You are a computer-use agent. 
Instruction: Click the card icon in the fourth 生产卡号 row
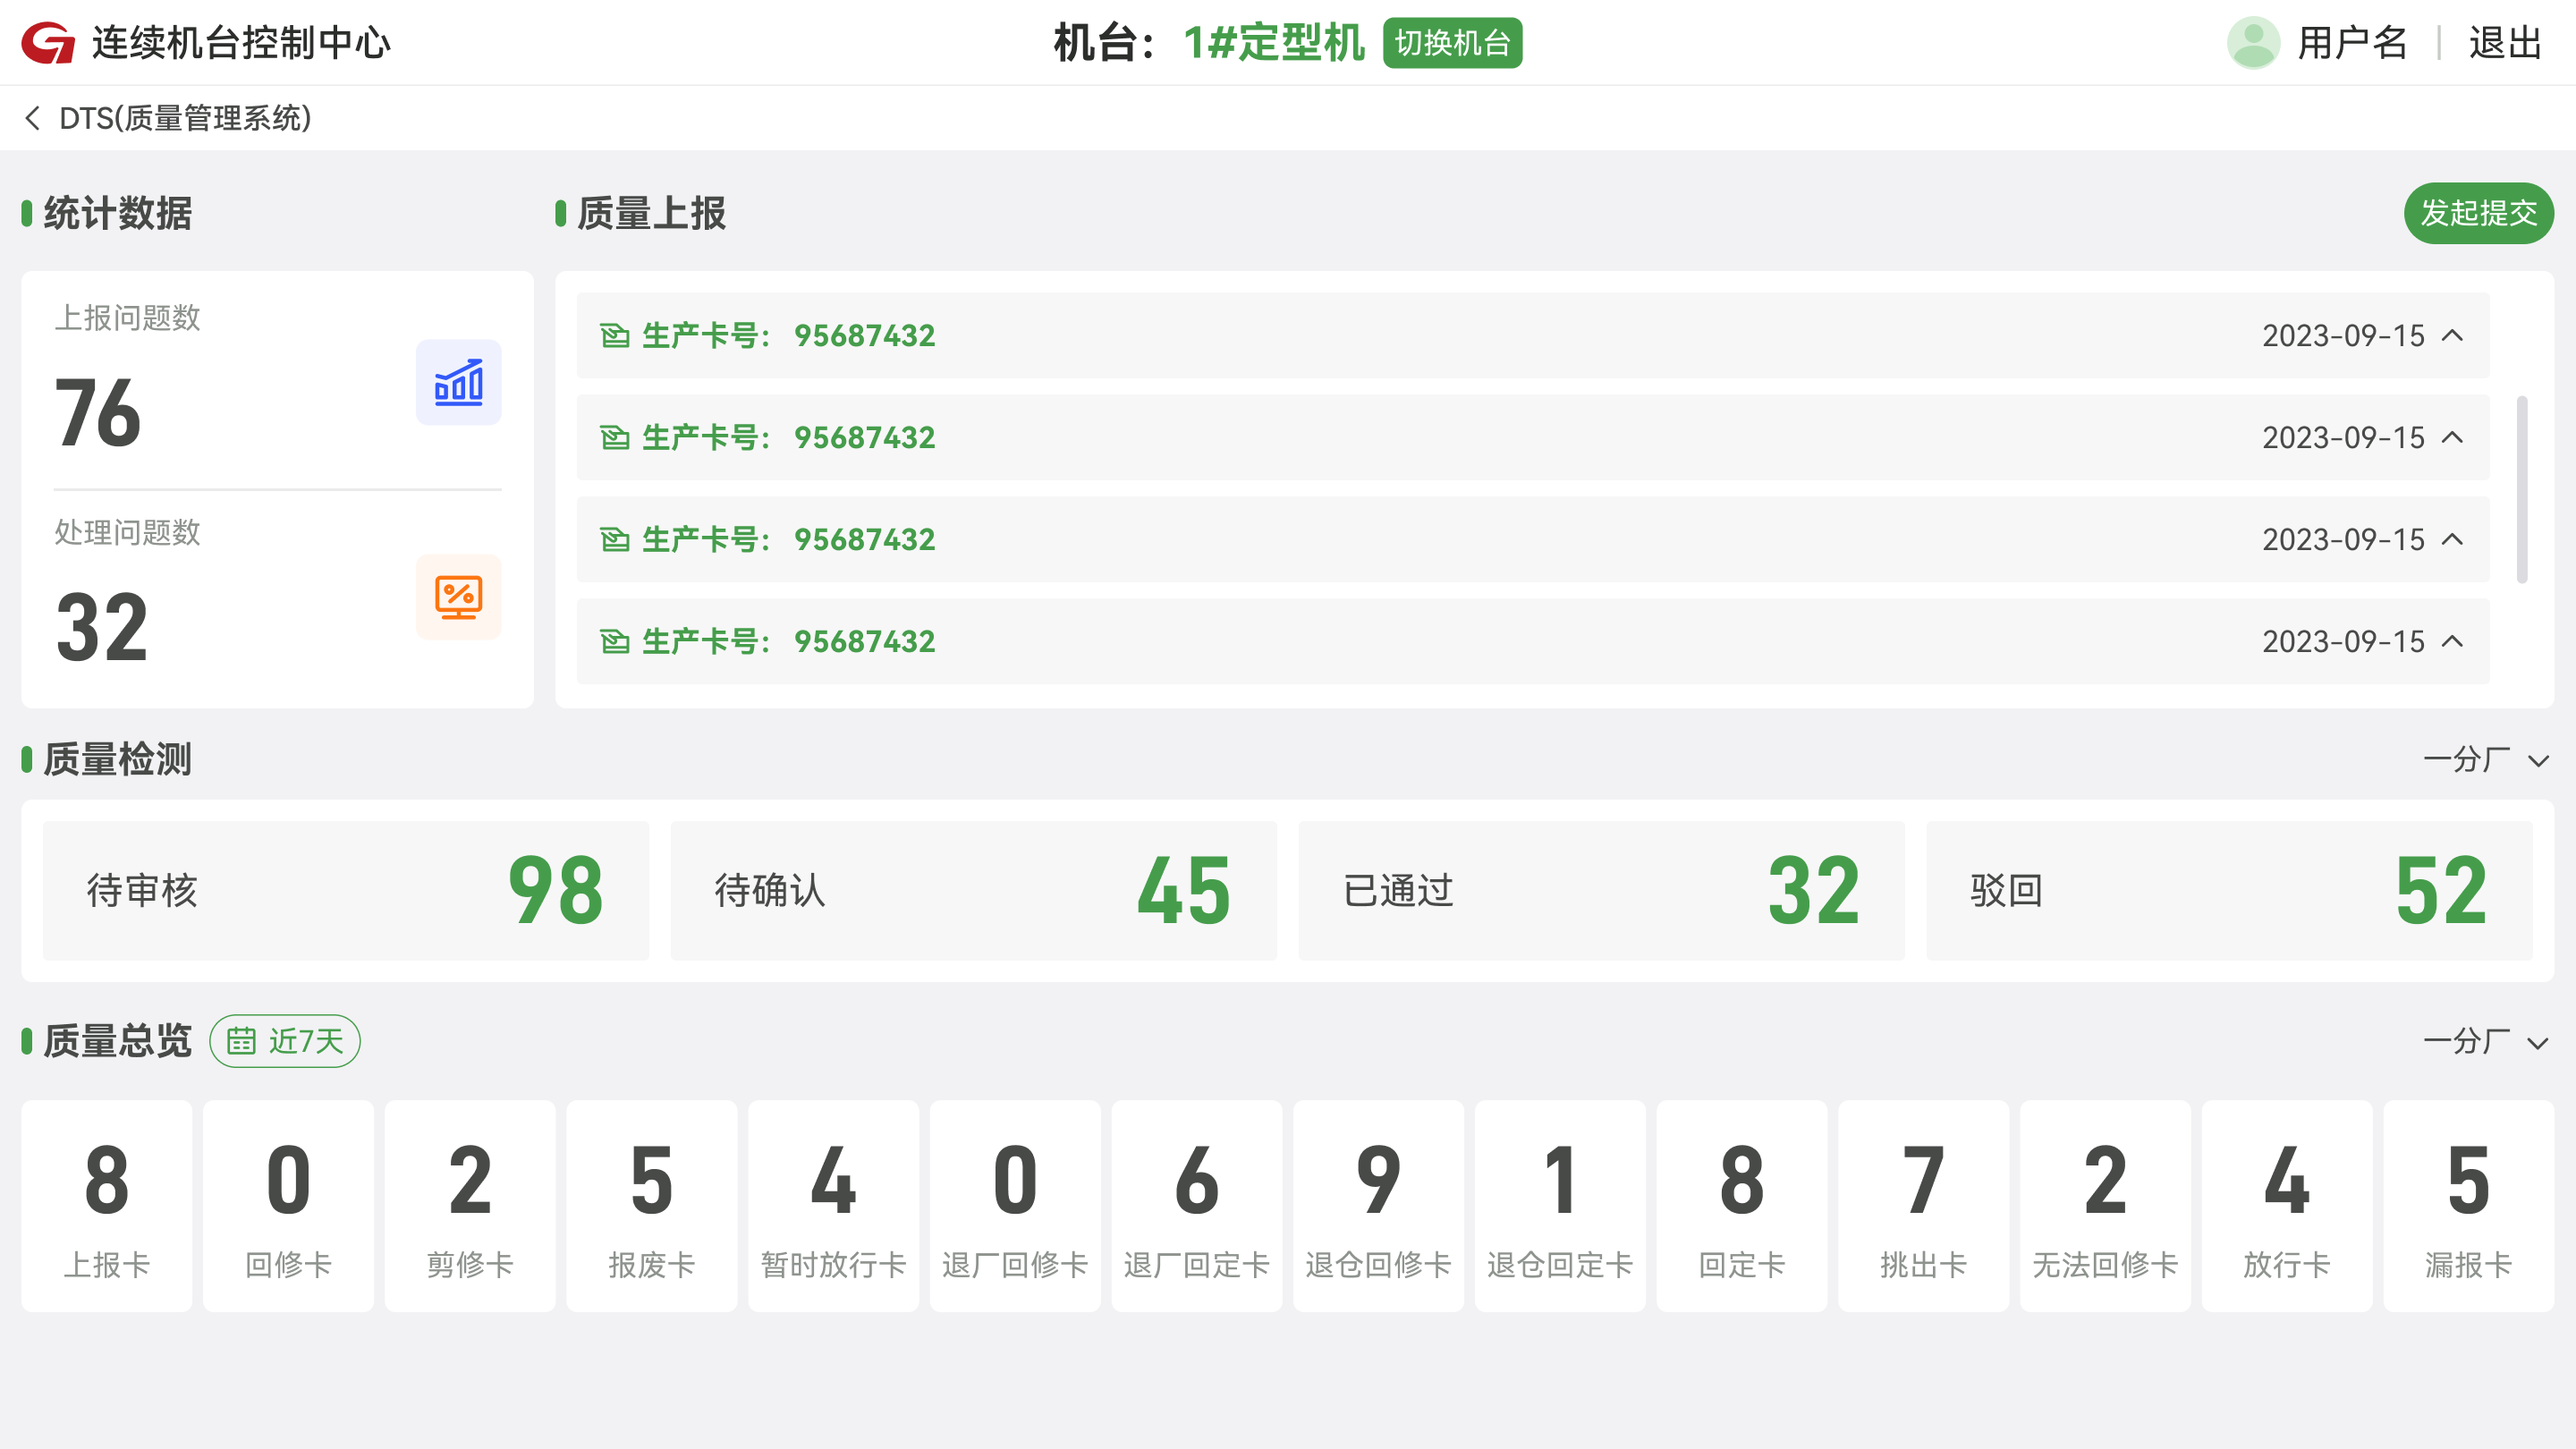click(x=615, y=642)
